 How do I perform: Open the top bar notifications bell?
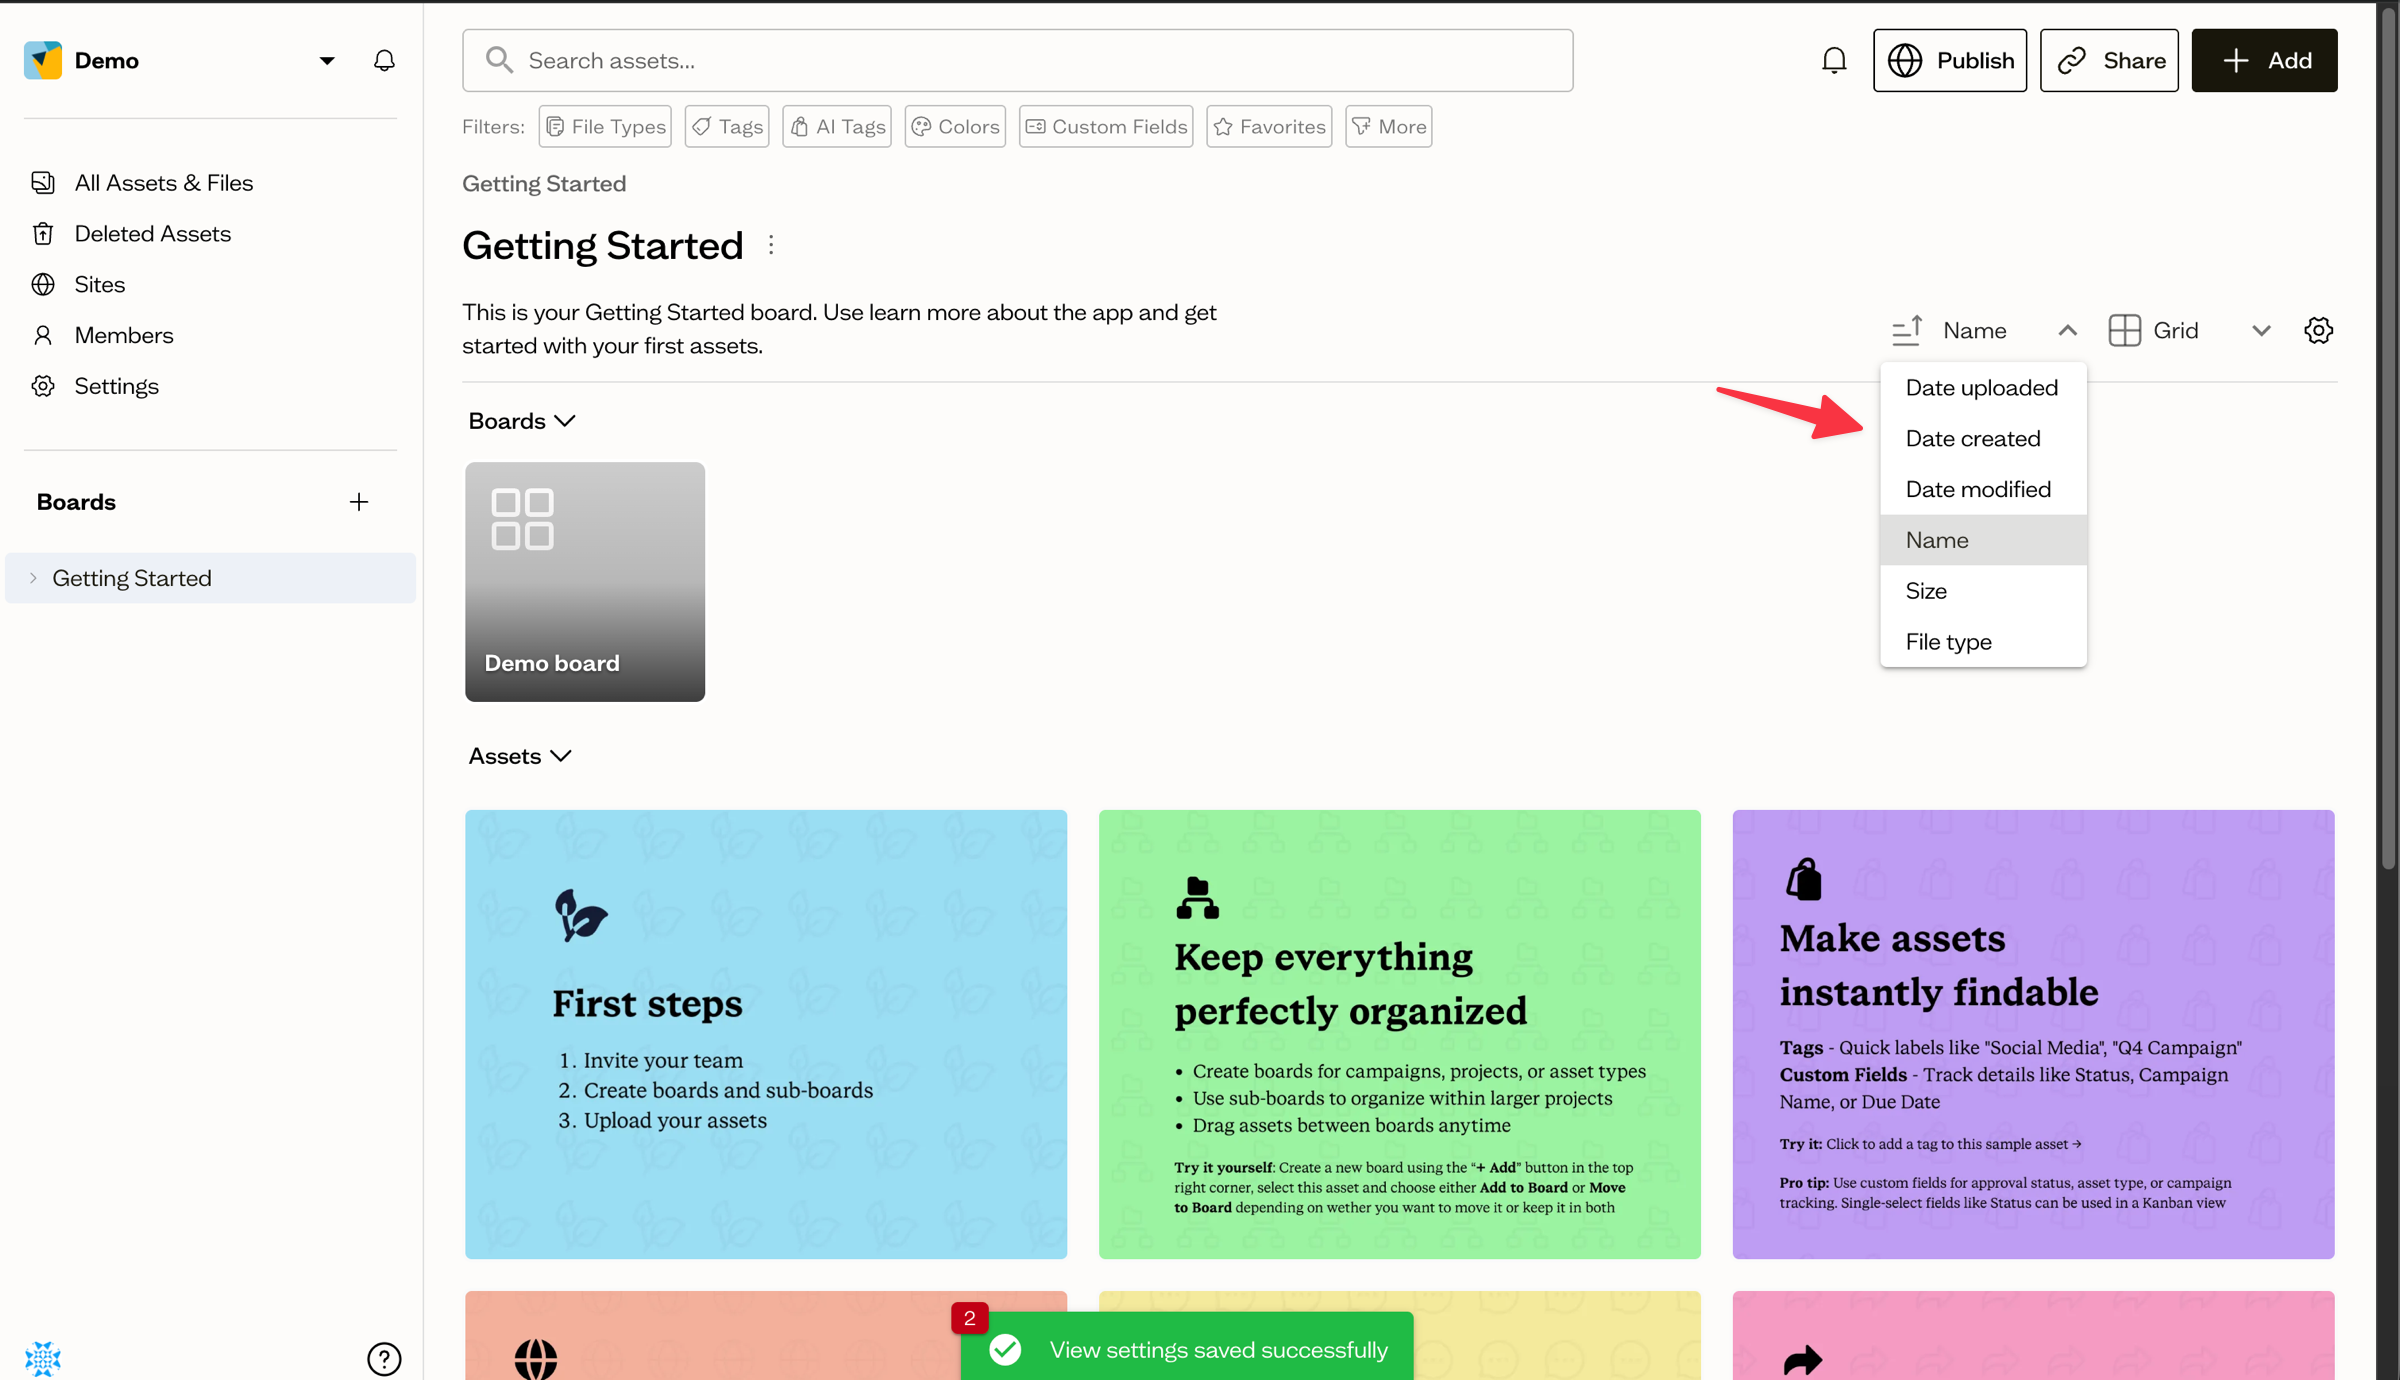click(x=1834, y=61)
